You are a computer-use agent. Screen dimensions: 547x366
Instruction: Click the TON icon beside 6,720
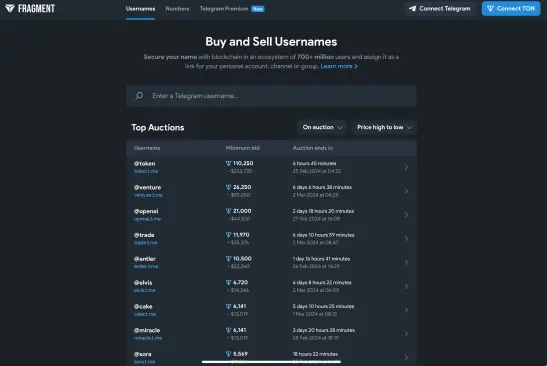[x=228, y=282]
